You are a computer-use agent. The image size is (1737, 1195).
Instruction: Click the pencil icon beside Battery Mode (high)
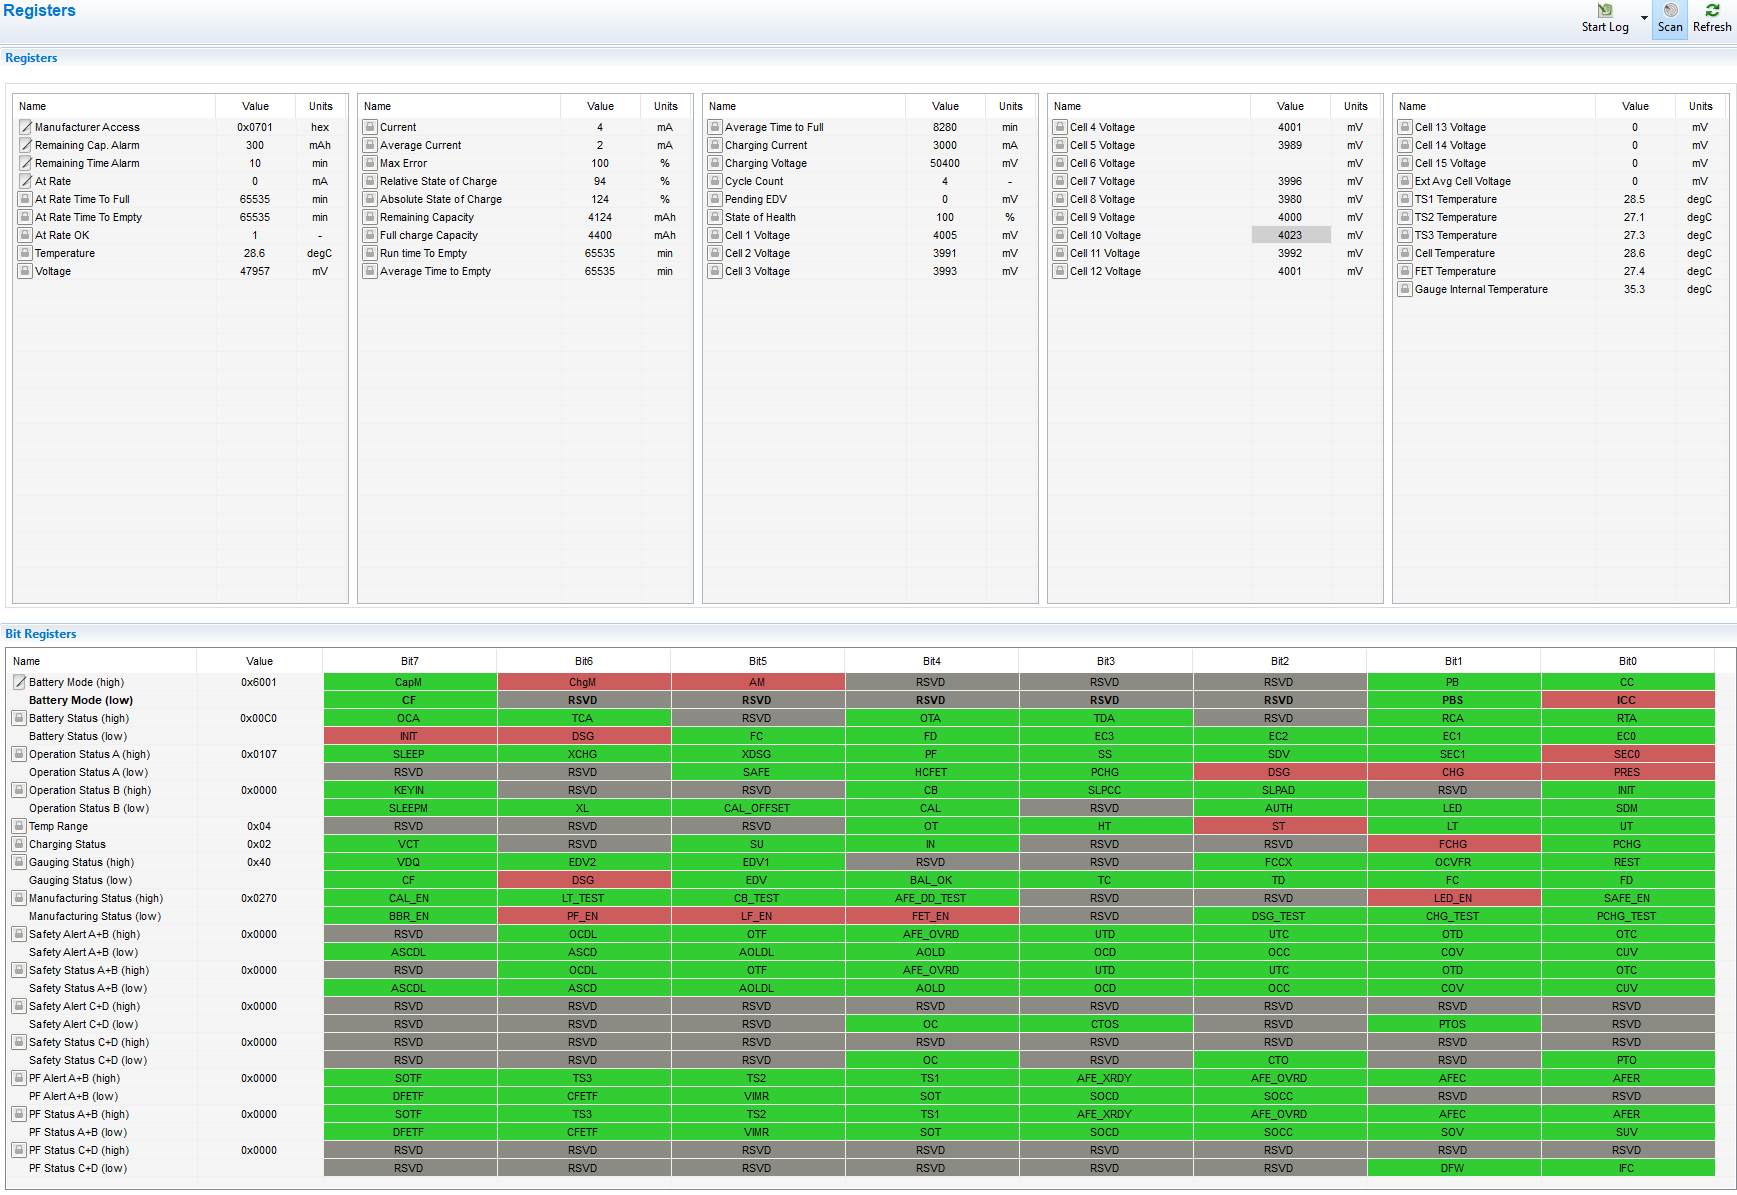point(19,682)
